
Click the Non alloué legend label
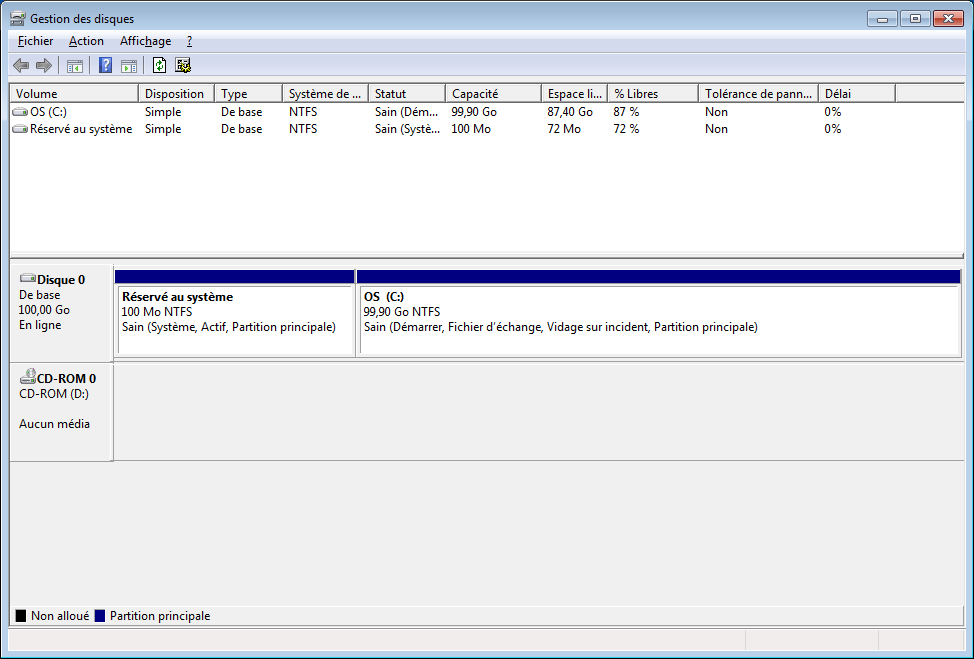pos(60,616)
